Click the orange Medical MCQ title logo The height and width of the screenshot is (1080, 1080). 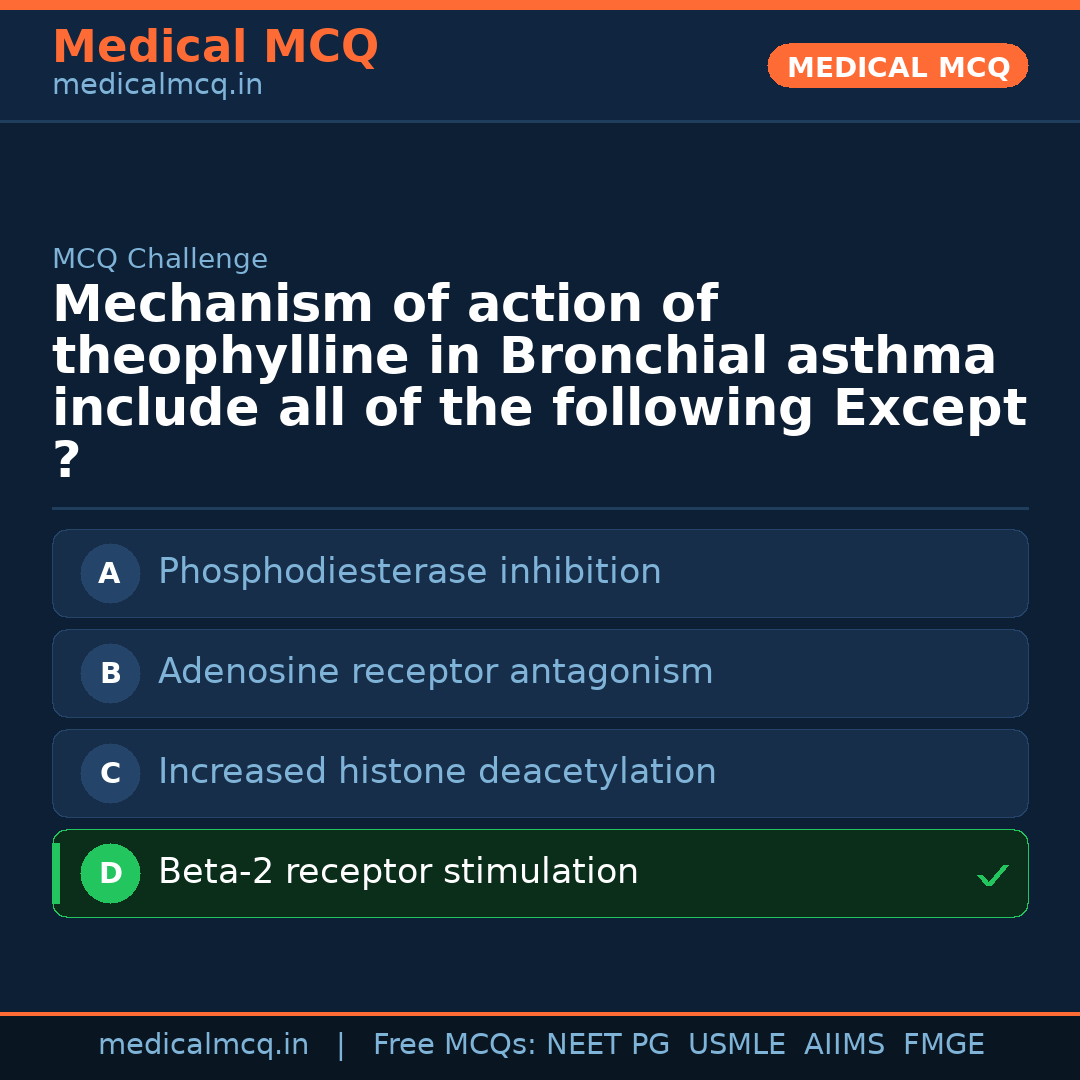[215, 47]
